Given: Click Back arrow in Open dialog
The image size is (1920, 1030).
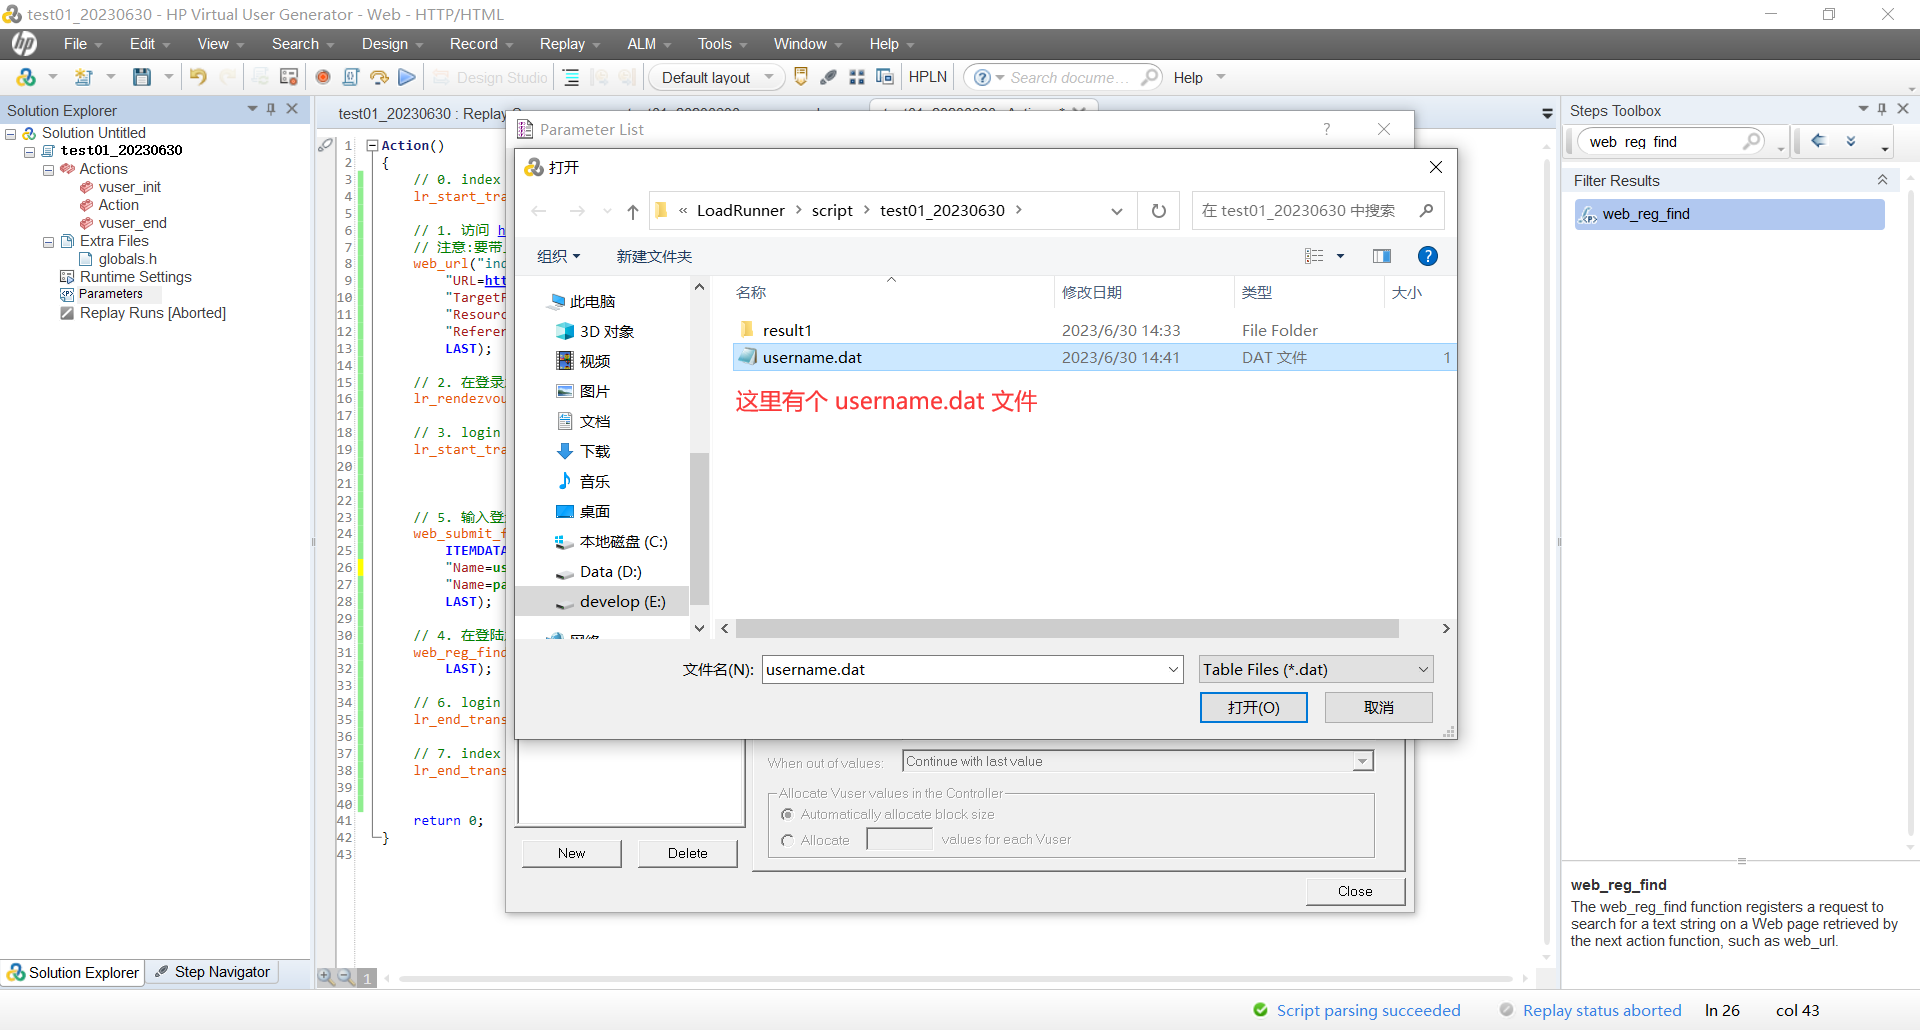Looking at the screenshot, I should [539, 211].
